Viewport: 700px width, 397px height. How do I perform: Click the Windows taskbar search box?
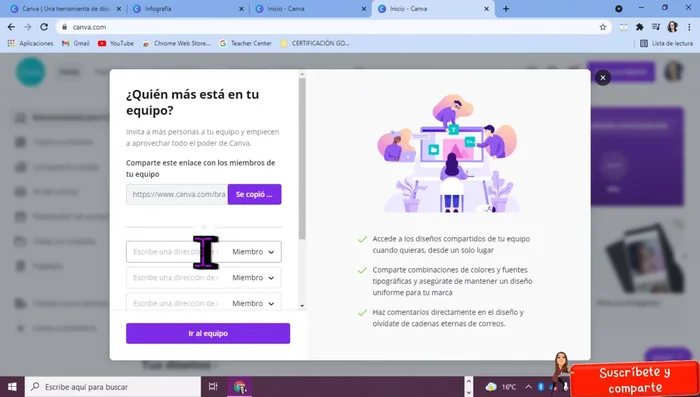pyautogui.click(x=112, y=387)
